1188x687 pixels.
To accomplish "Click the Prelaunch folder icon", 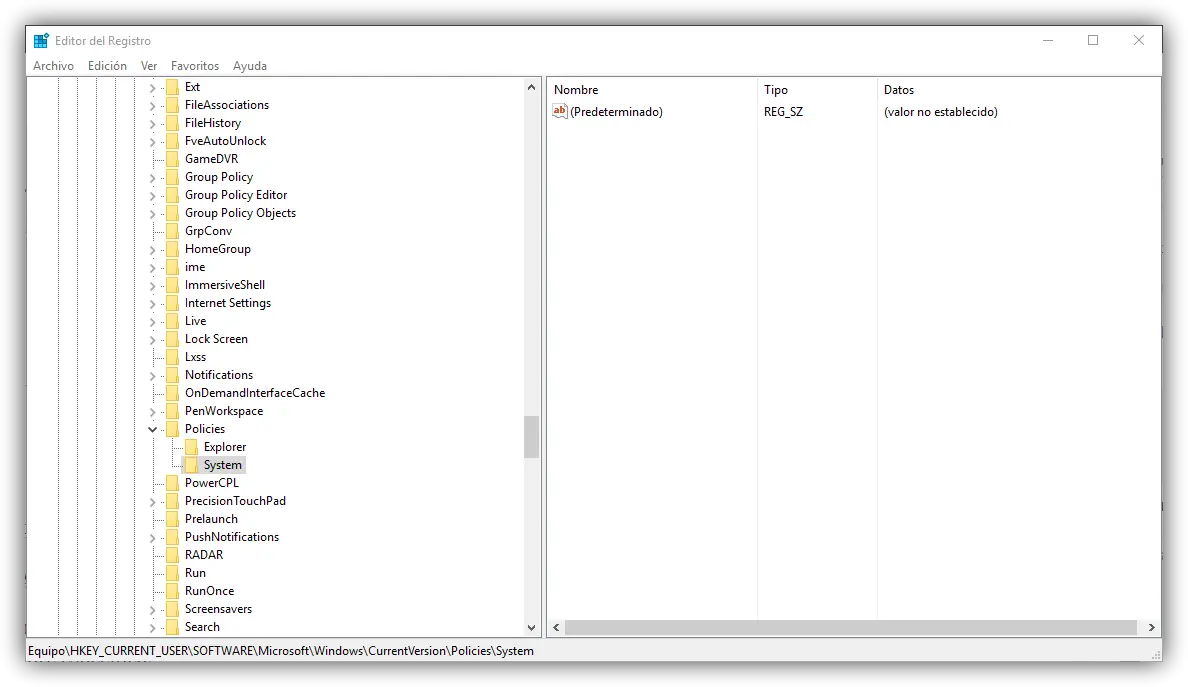I will 173,520.
